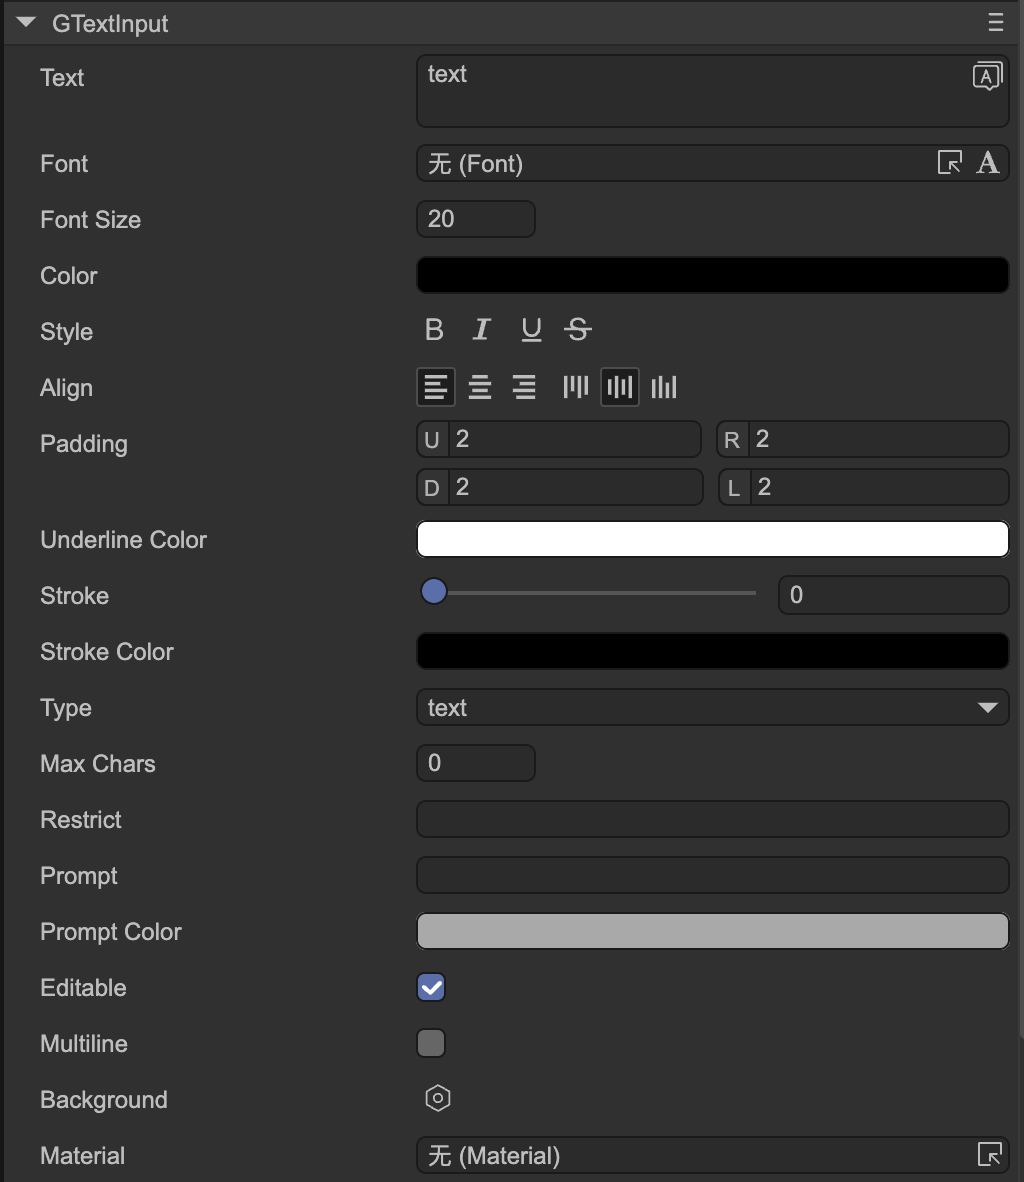Toggle Bold text style
The width and height of the screenshot is (1024, 1182).
pyautogui.click(x=434, y=330)
